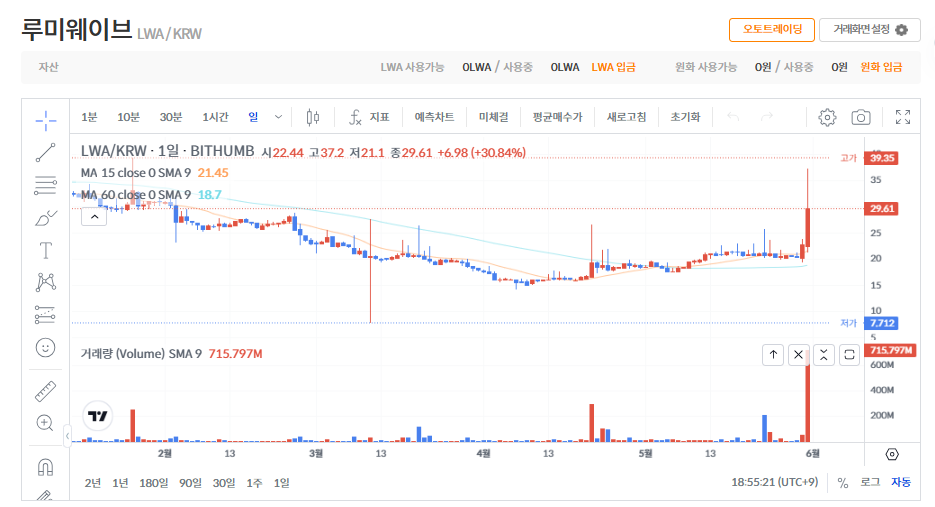This screenshot has height=507, width=935.
Task: Click the 7.712 low price label
Action: coord(882,323)
